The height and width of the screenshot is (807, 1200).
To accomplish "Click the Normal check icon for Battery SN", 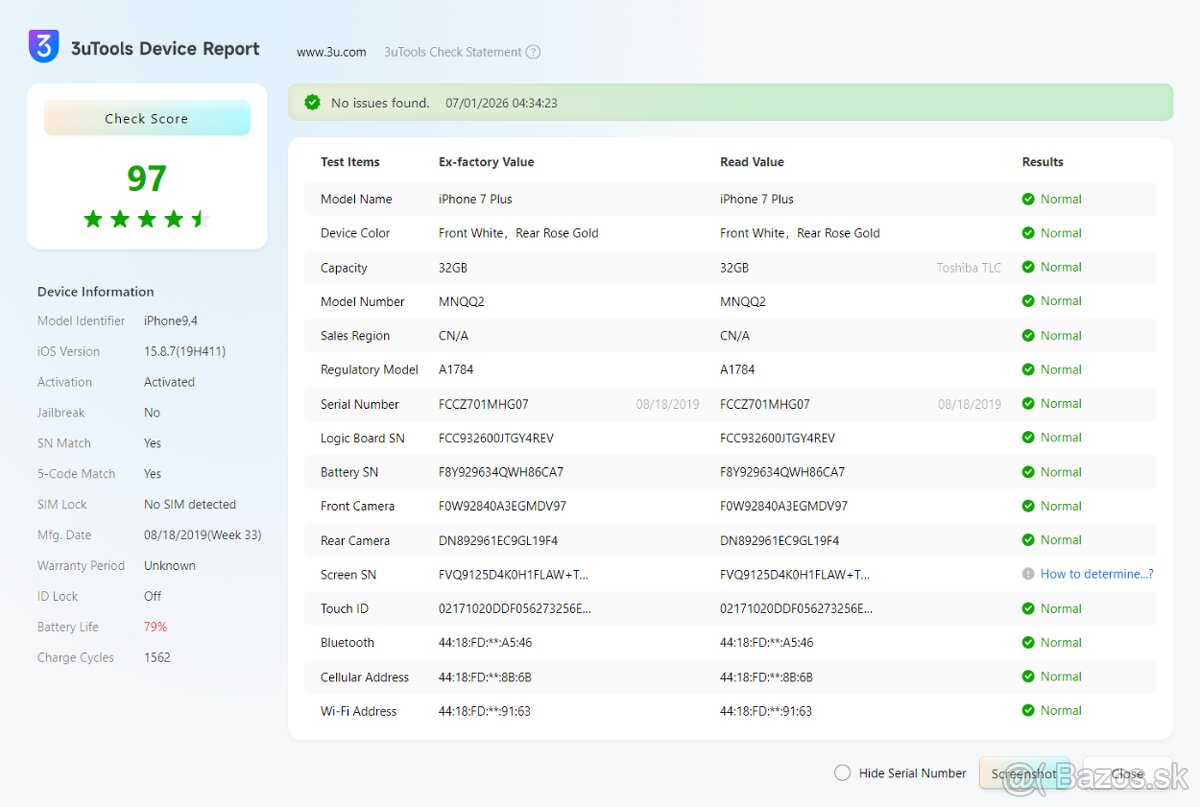I will pos(1028,472).
